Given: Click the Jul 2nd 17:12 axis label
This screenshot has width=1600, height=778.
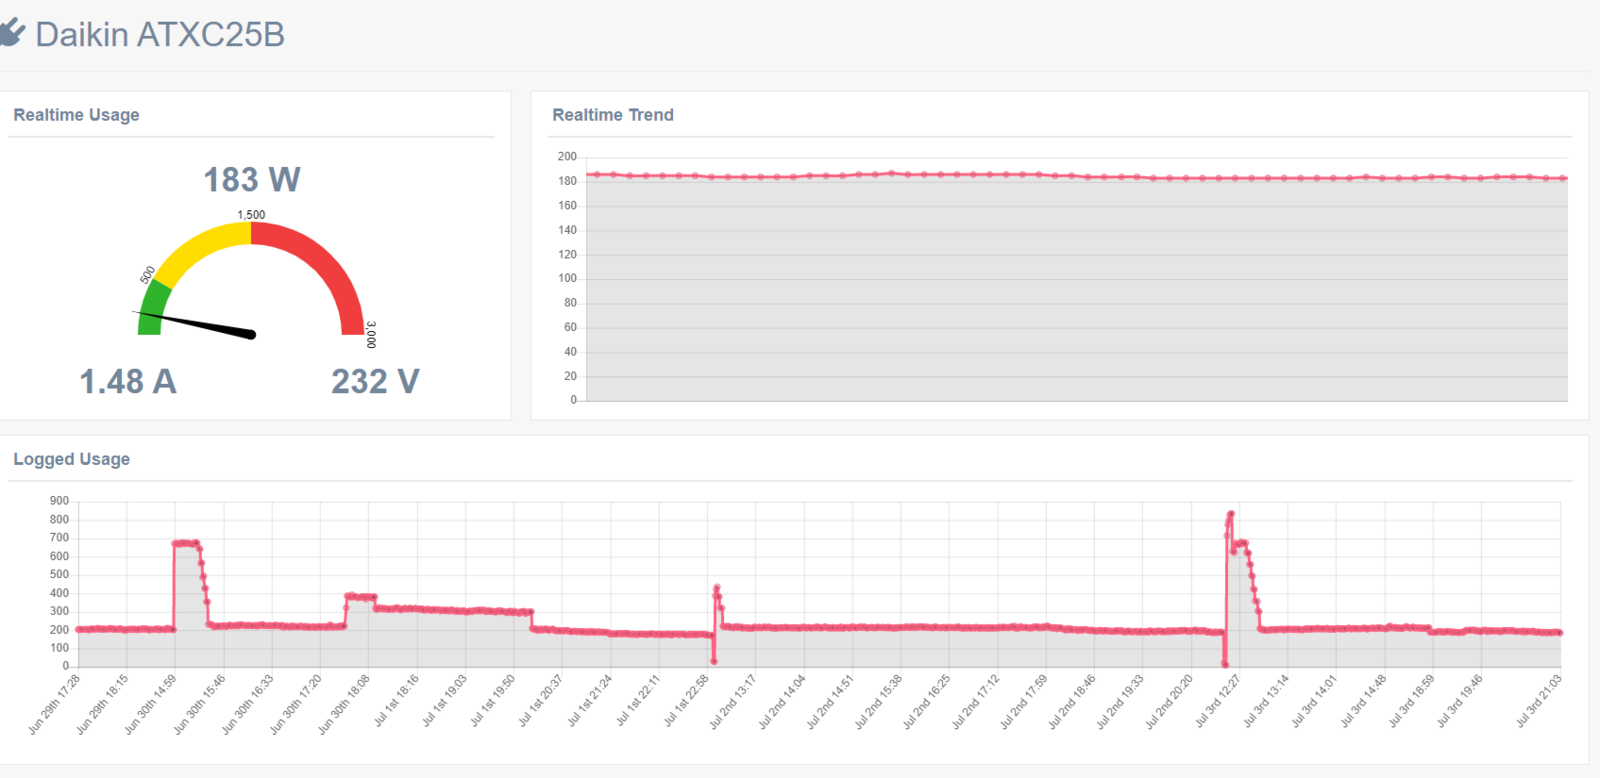Looking at the screenshot, I should (976, 701).
